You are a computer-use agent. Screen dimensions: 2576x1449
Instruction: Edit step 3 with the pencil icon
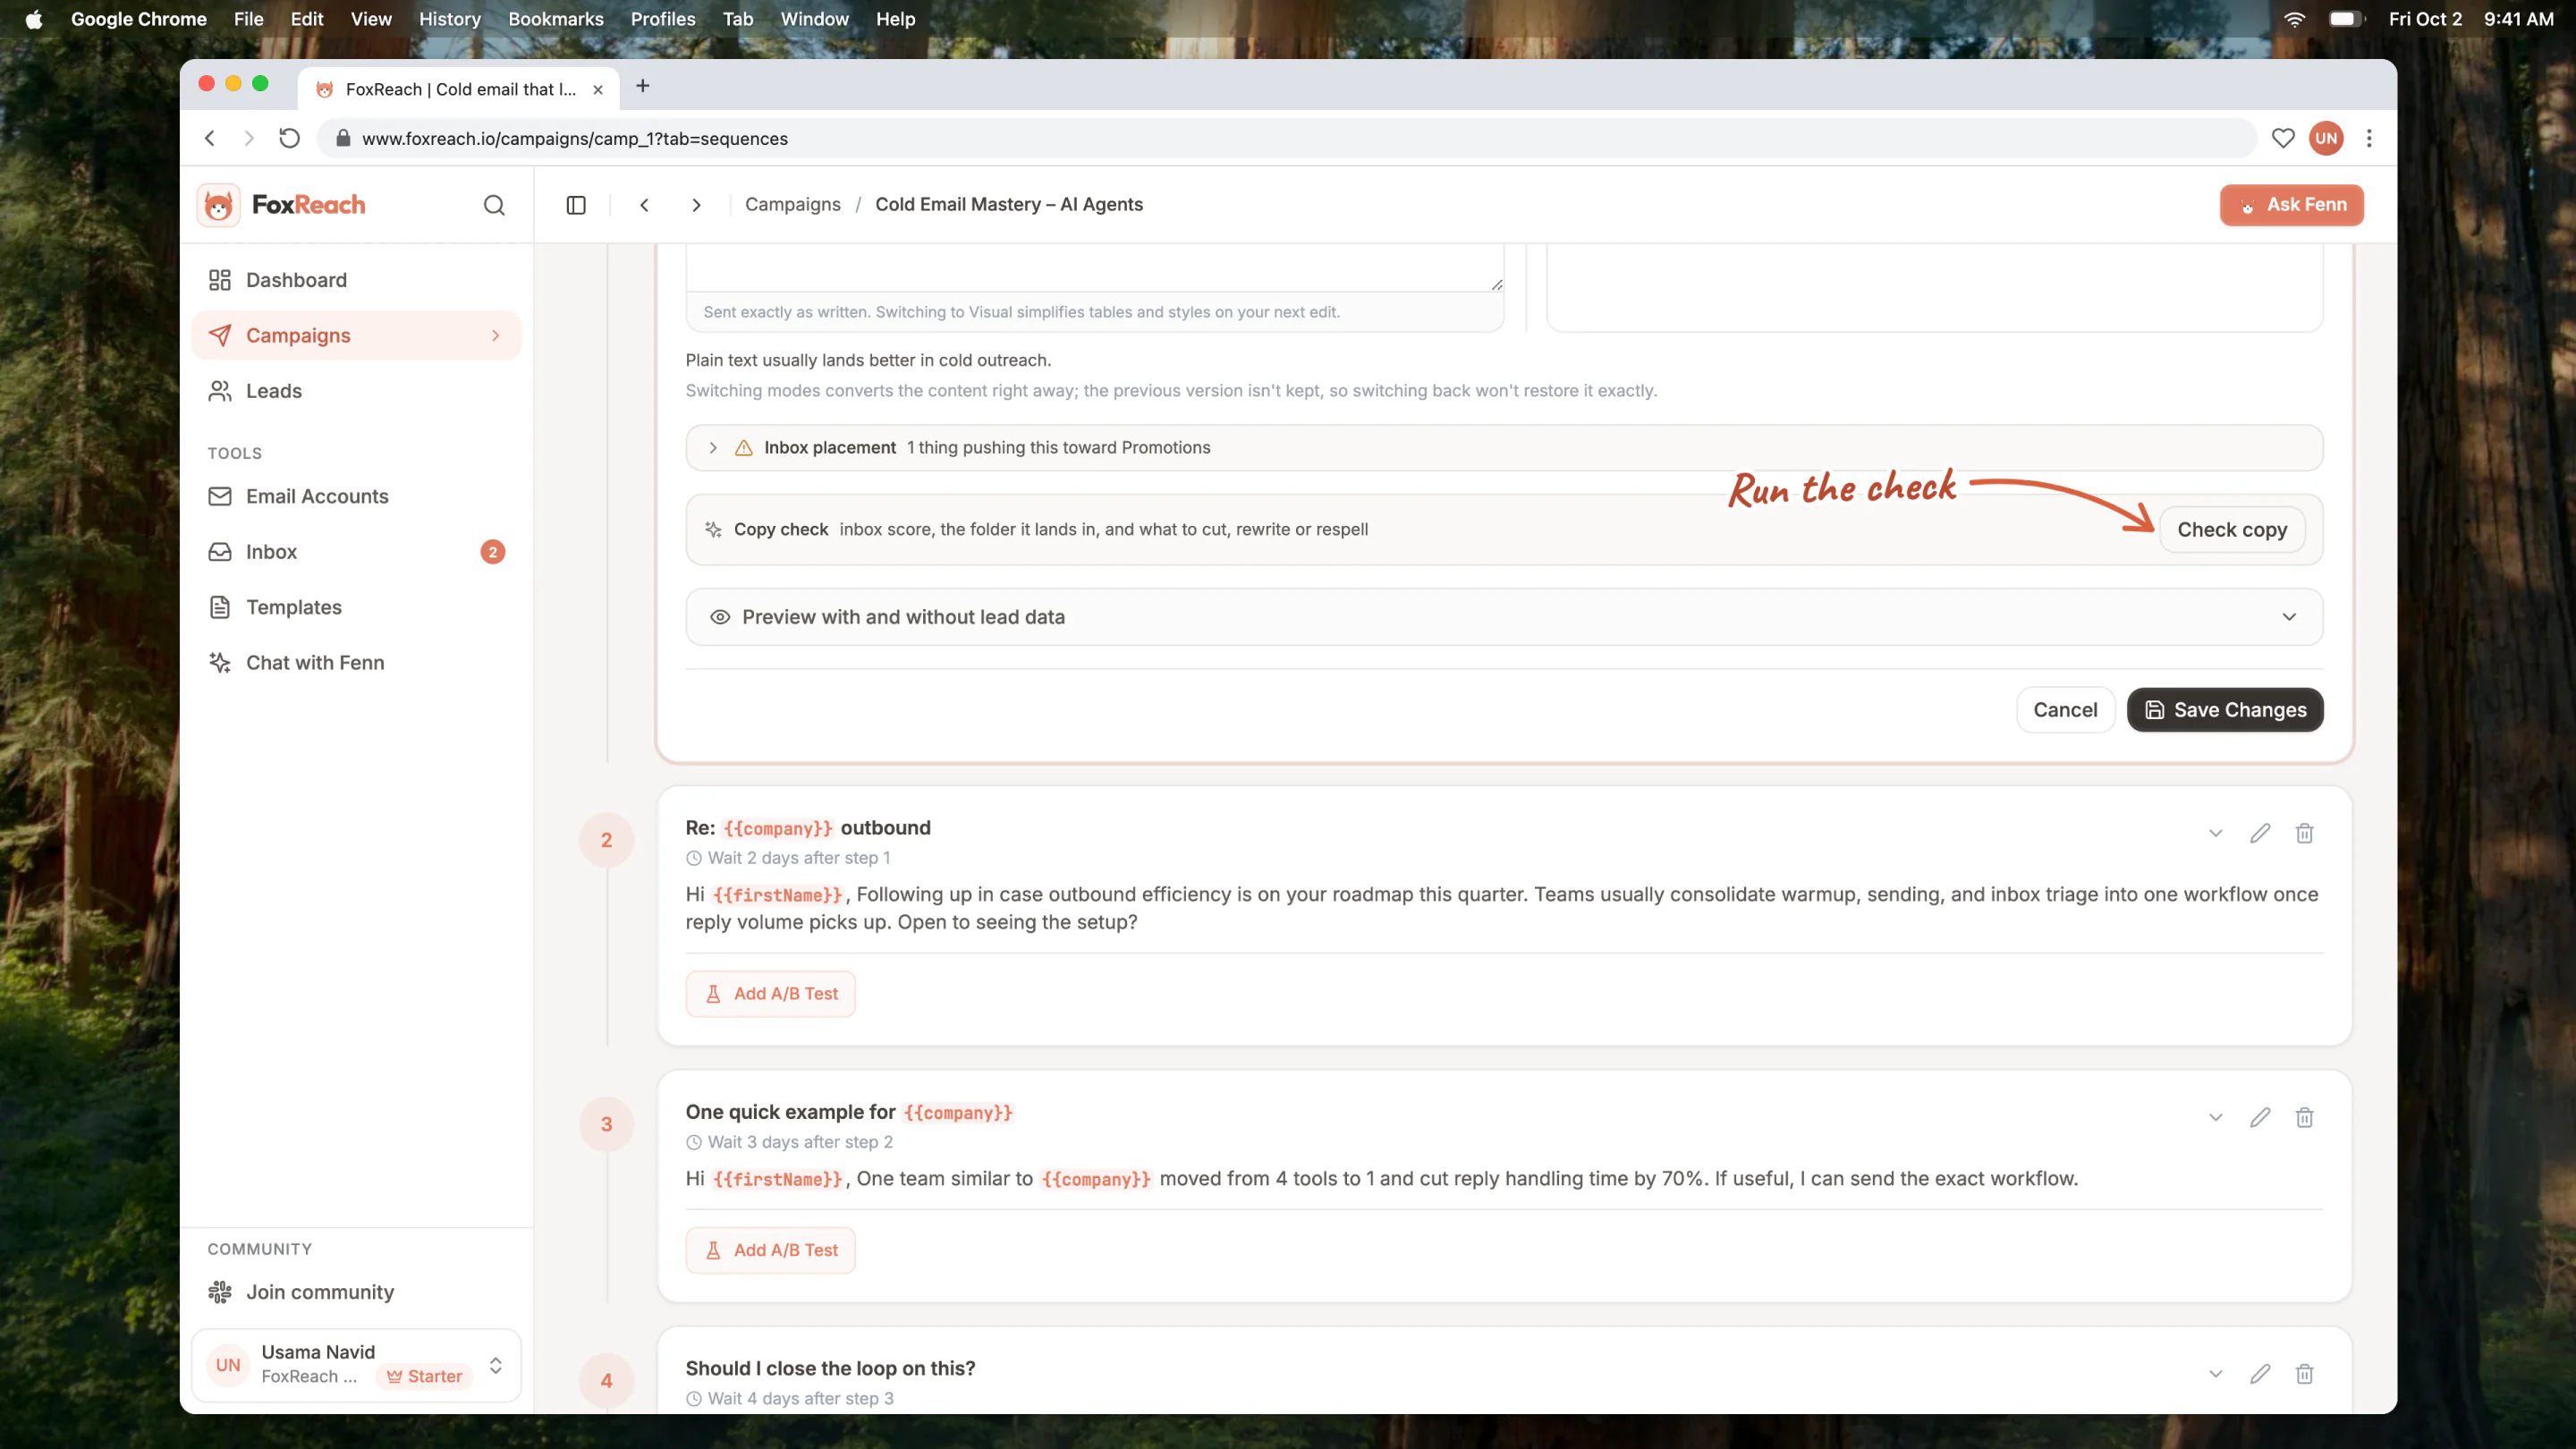pos(2260,1117)
